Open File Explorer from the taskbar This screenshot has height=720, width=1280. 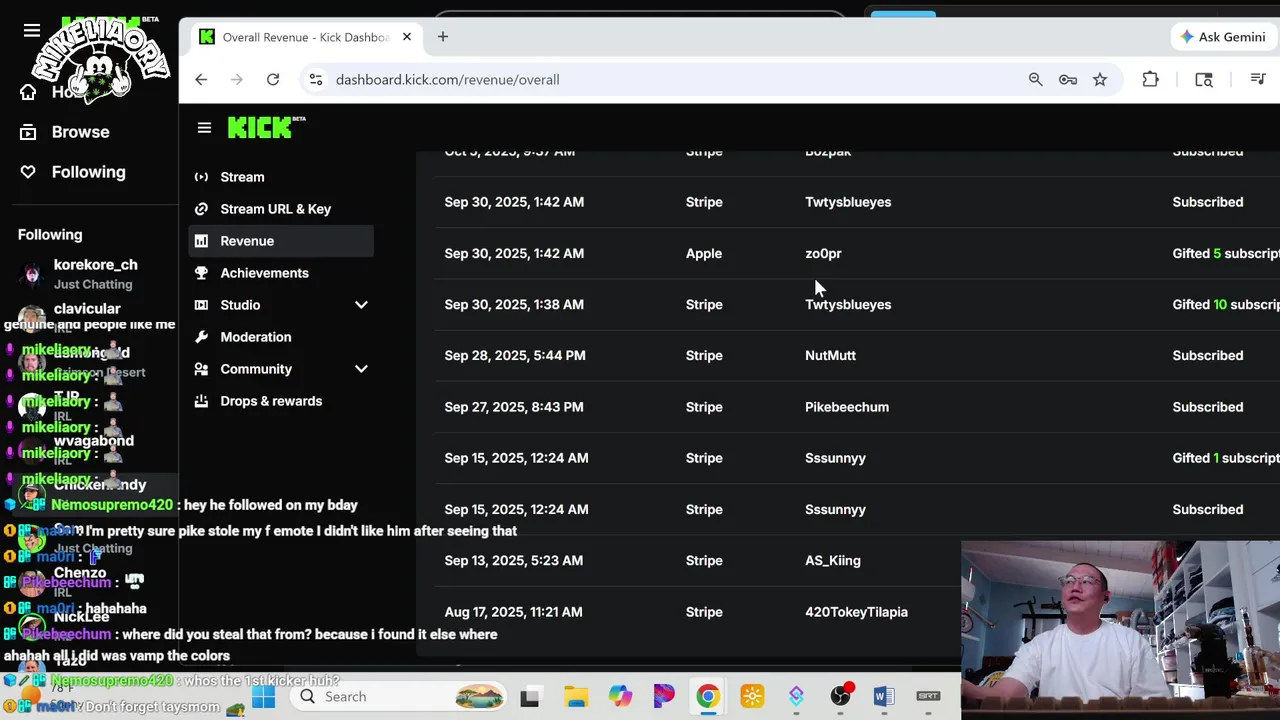click(575, 697)
